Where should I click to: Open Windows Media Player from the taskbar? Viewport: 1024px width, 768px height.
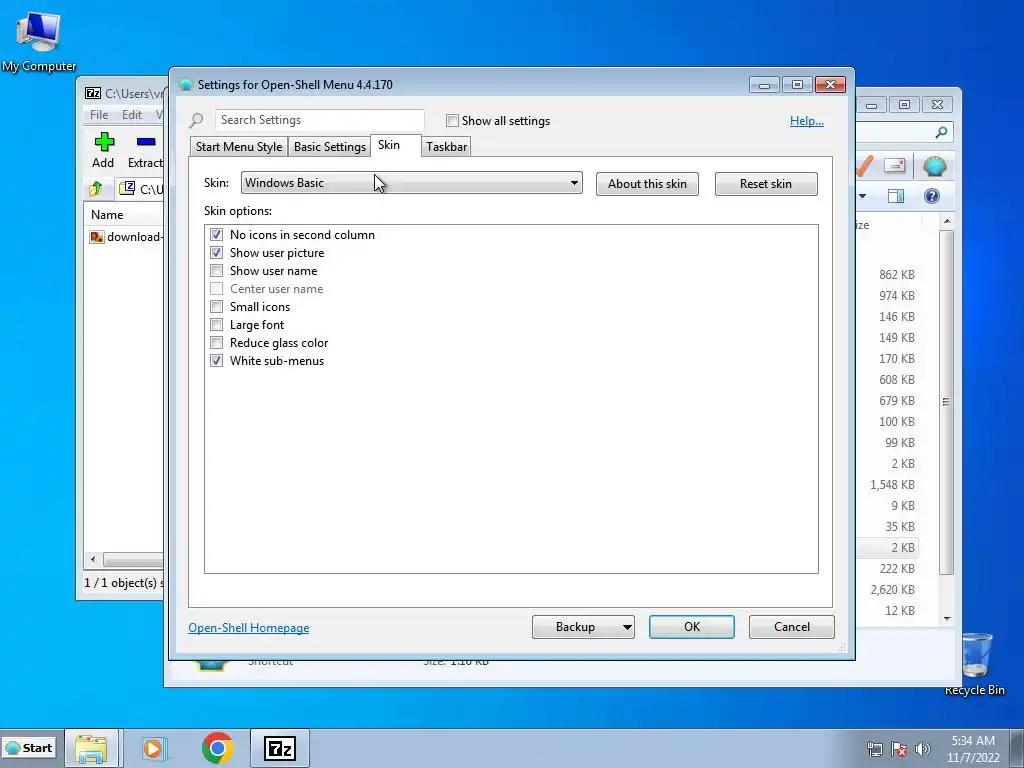[154, 748]
